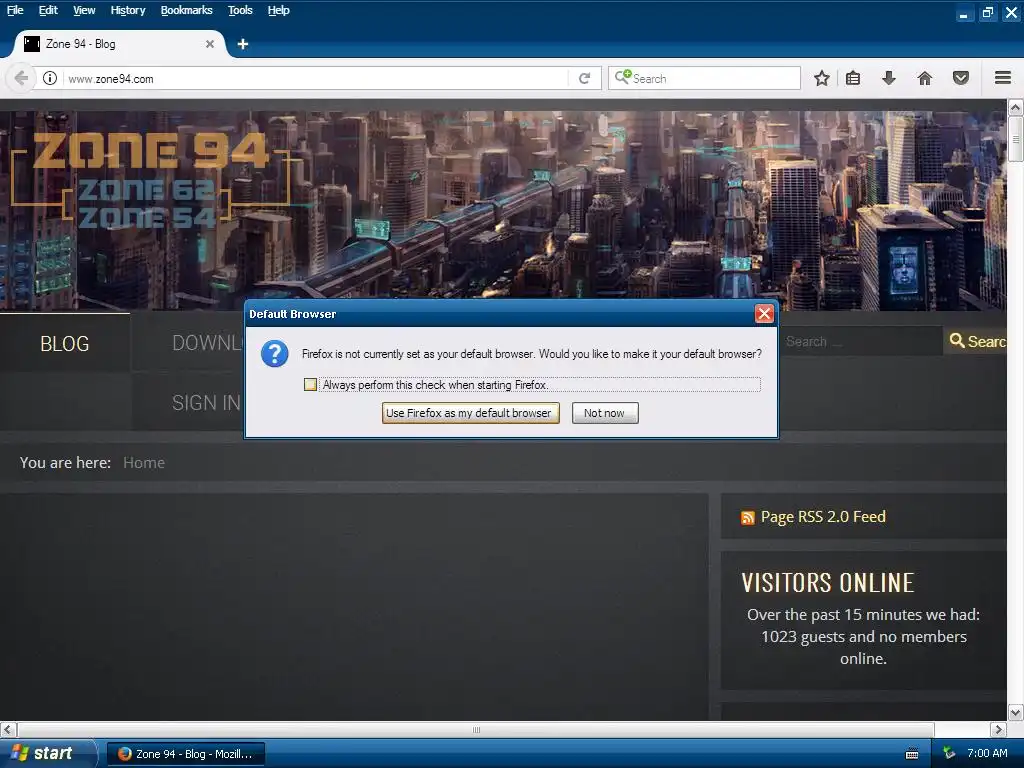Click the 7:00 AM system clock

pyautogui.click(x=987, y=754)
